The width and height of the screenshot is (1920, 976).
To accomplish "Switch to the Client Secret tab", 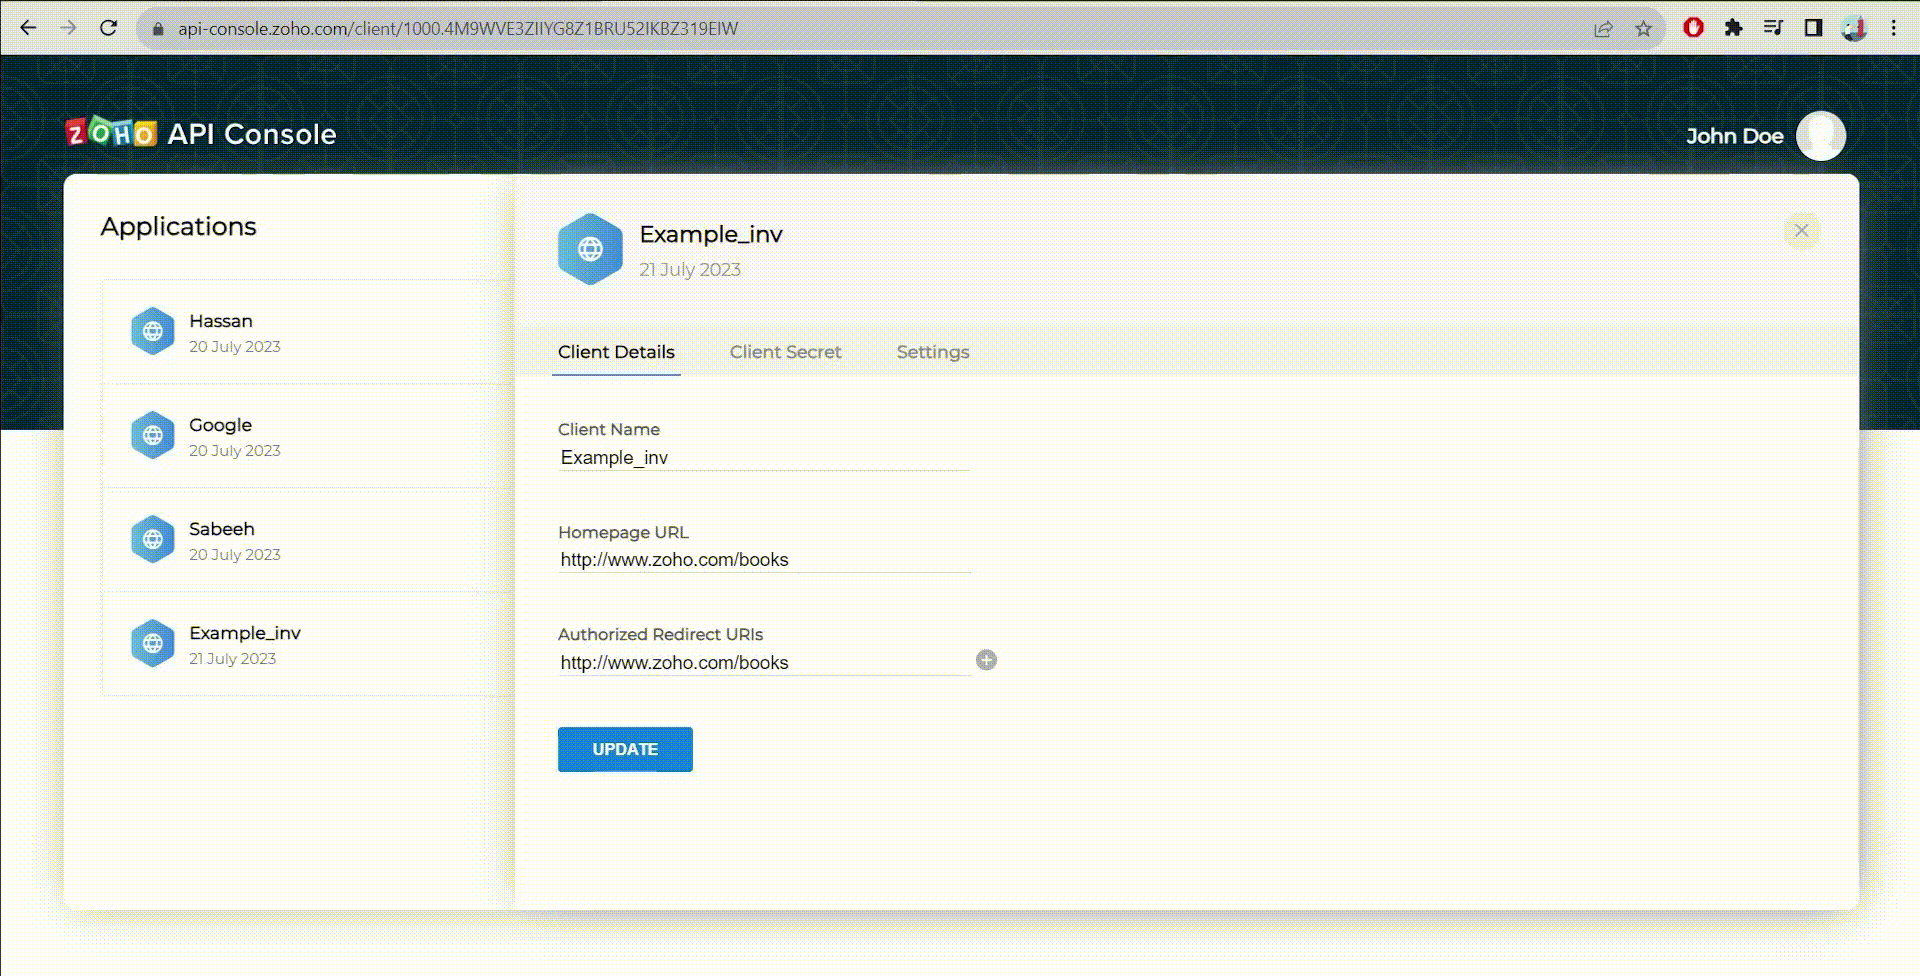I will tap(785, 352).
